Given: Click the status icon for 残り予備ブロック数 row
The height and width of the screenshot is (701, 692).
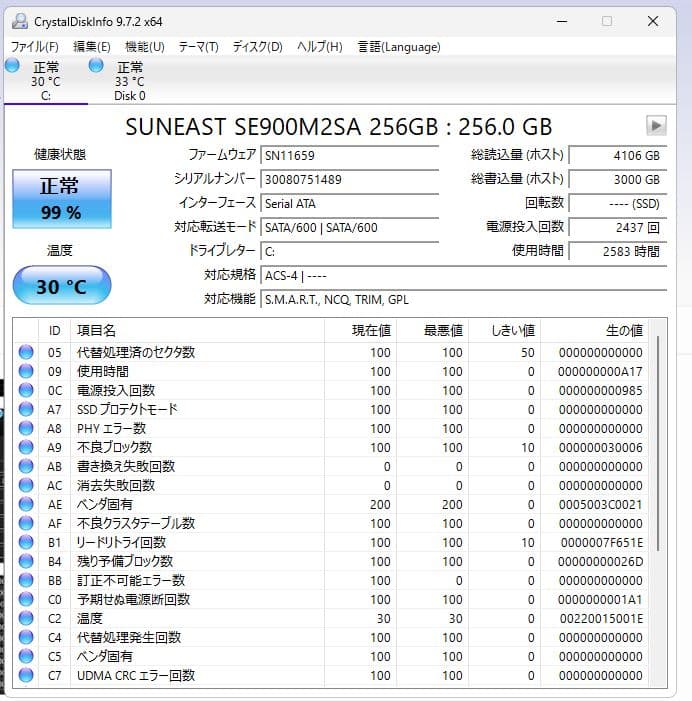Looking at the screenshot, I should coord(26,561).
